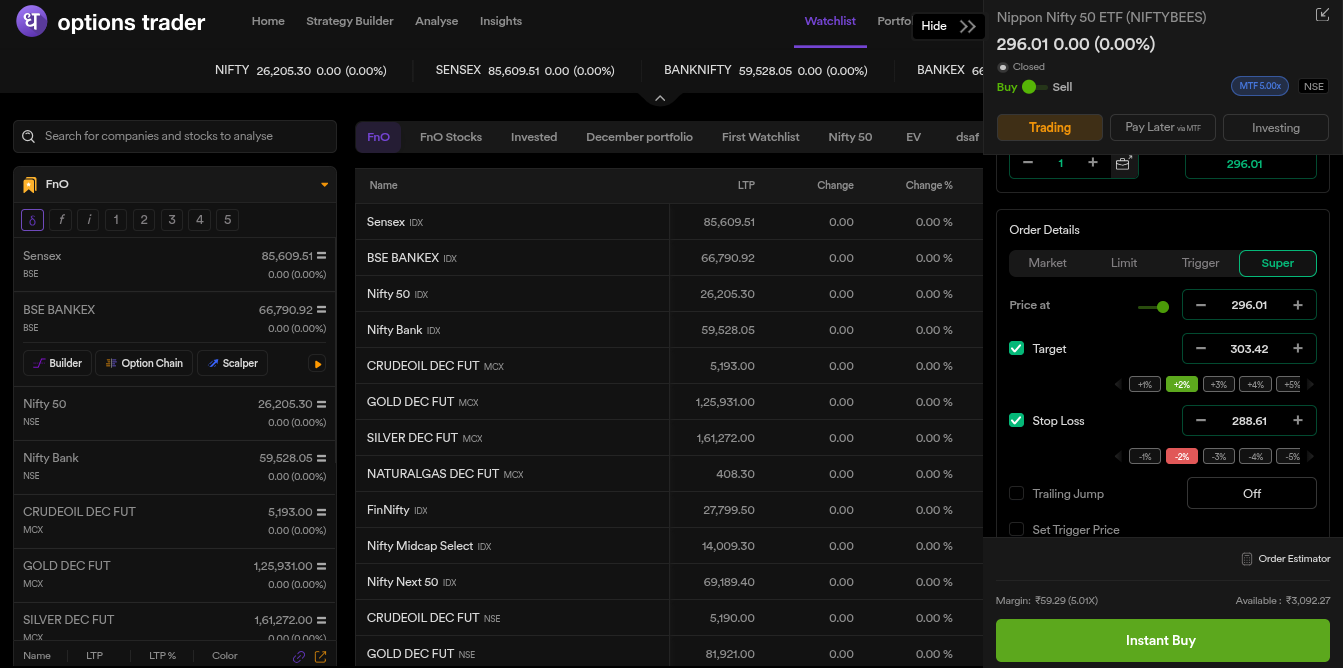Open the Insights menu

[x=501, y=21]
